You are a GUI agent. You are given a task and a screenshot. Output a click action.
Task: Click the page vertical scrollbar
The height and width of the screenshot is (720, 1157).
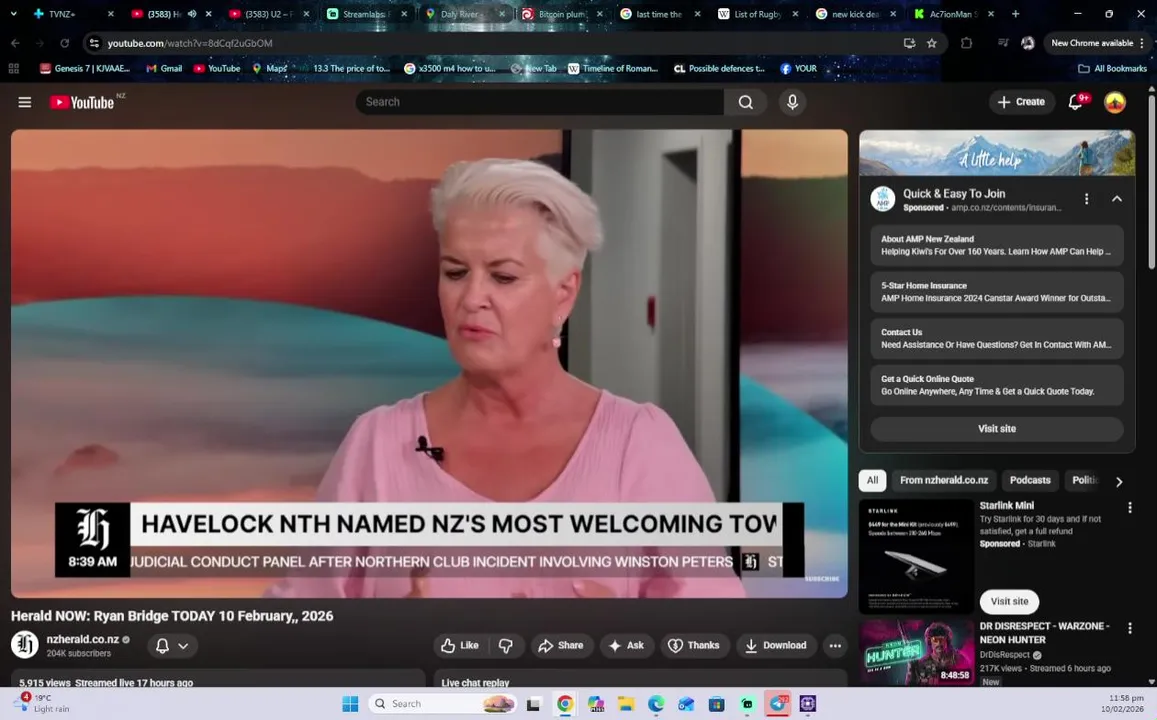[1151, 181]
